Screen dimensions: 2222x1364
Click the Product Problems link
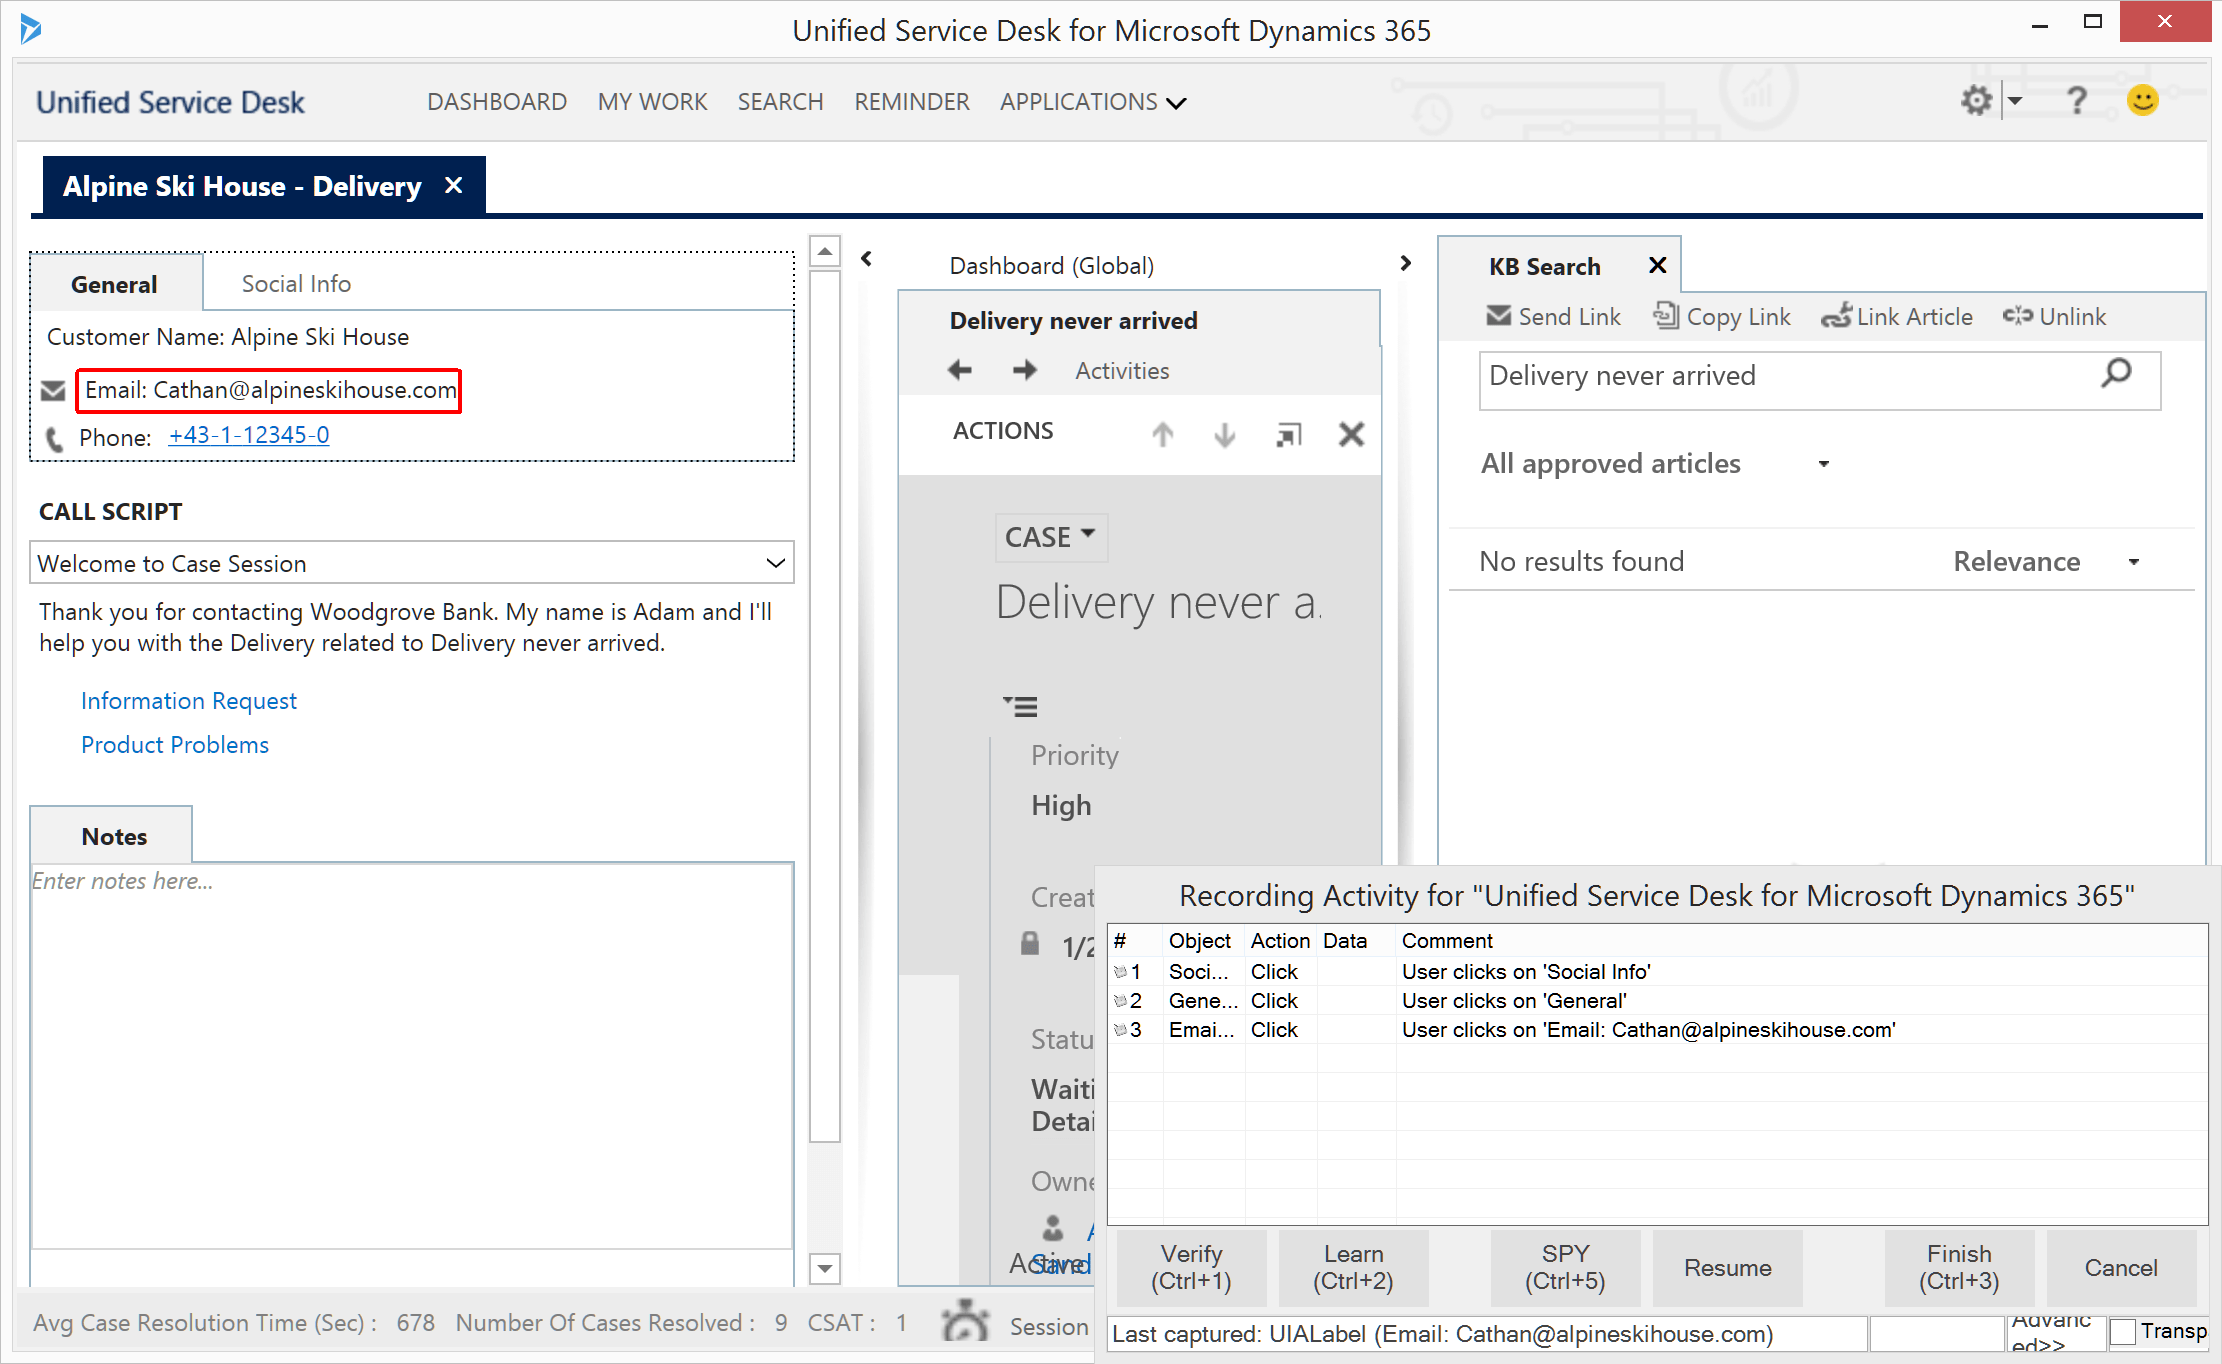[x=175, y=744]
